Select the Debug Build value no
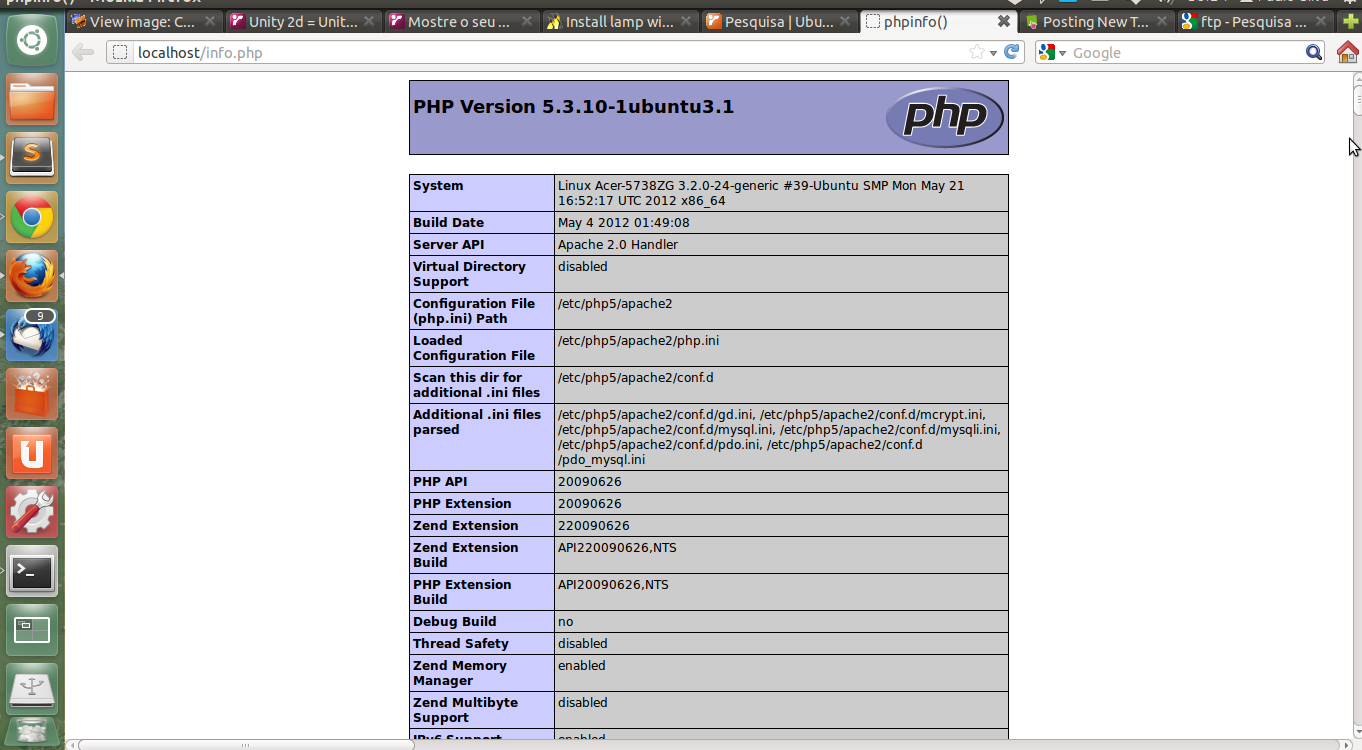Image resolution: width=1362 pixels, height=750 pixels. tap(566, 622)
